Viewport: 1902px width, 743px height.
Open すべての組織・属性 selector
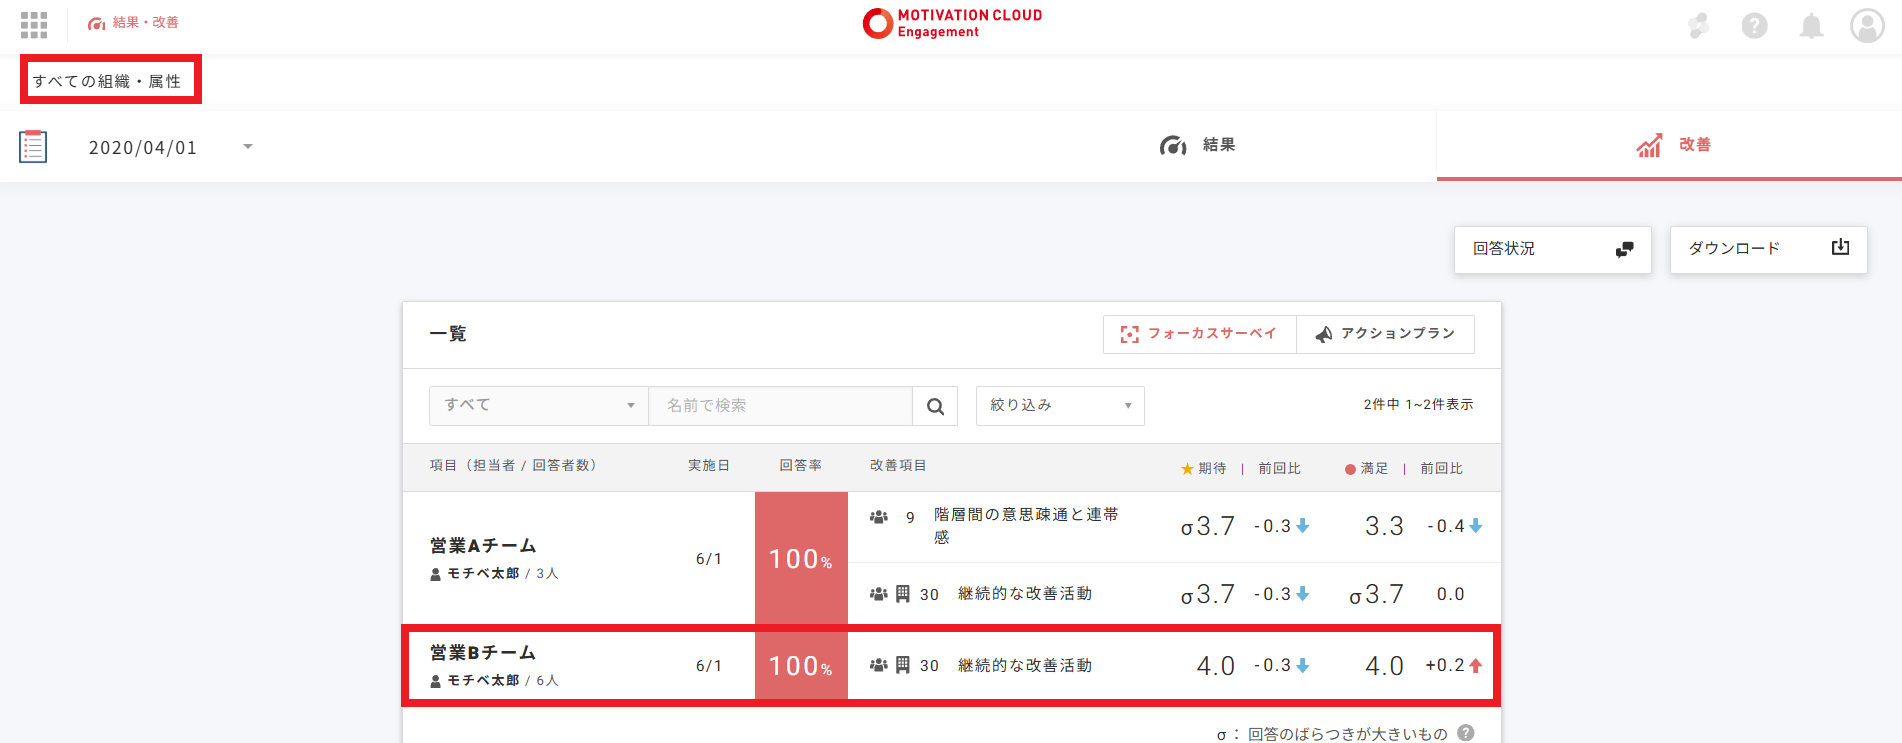click(108, 81)
